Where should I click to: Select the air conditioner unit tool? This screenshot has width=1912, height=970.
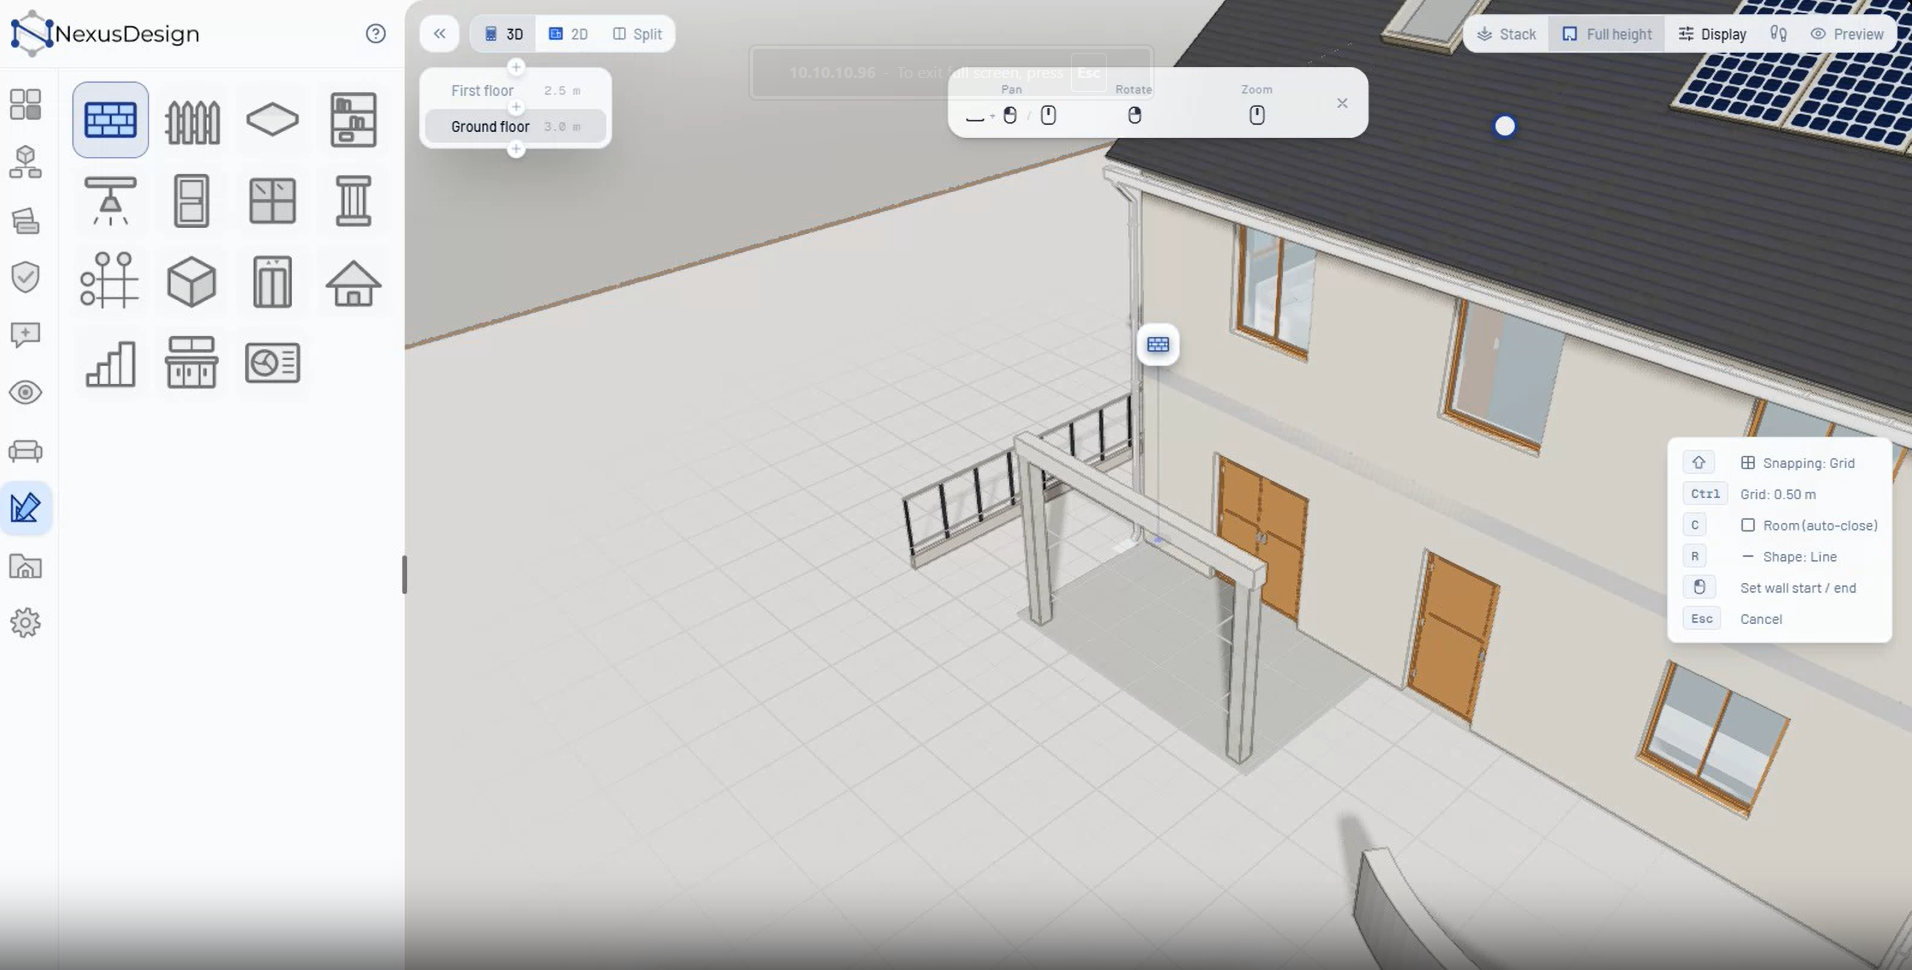point(272,362)
